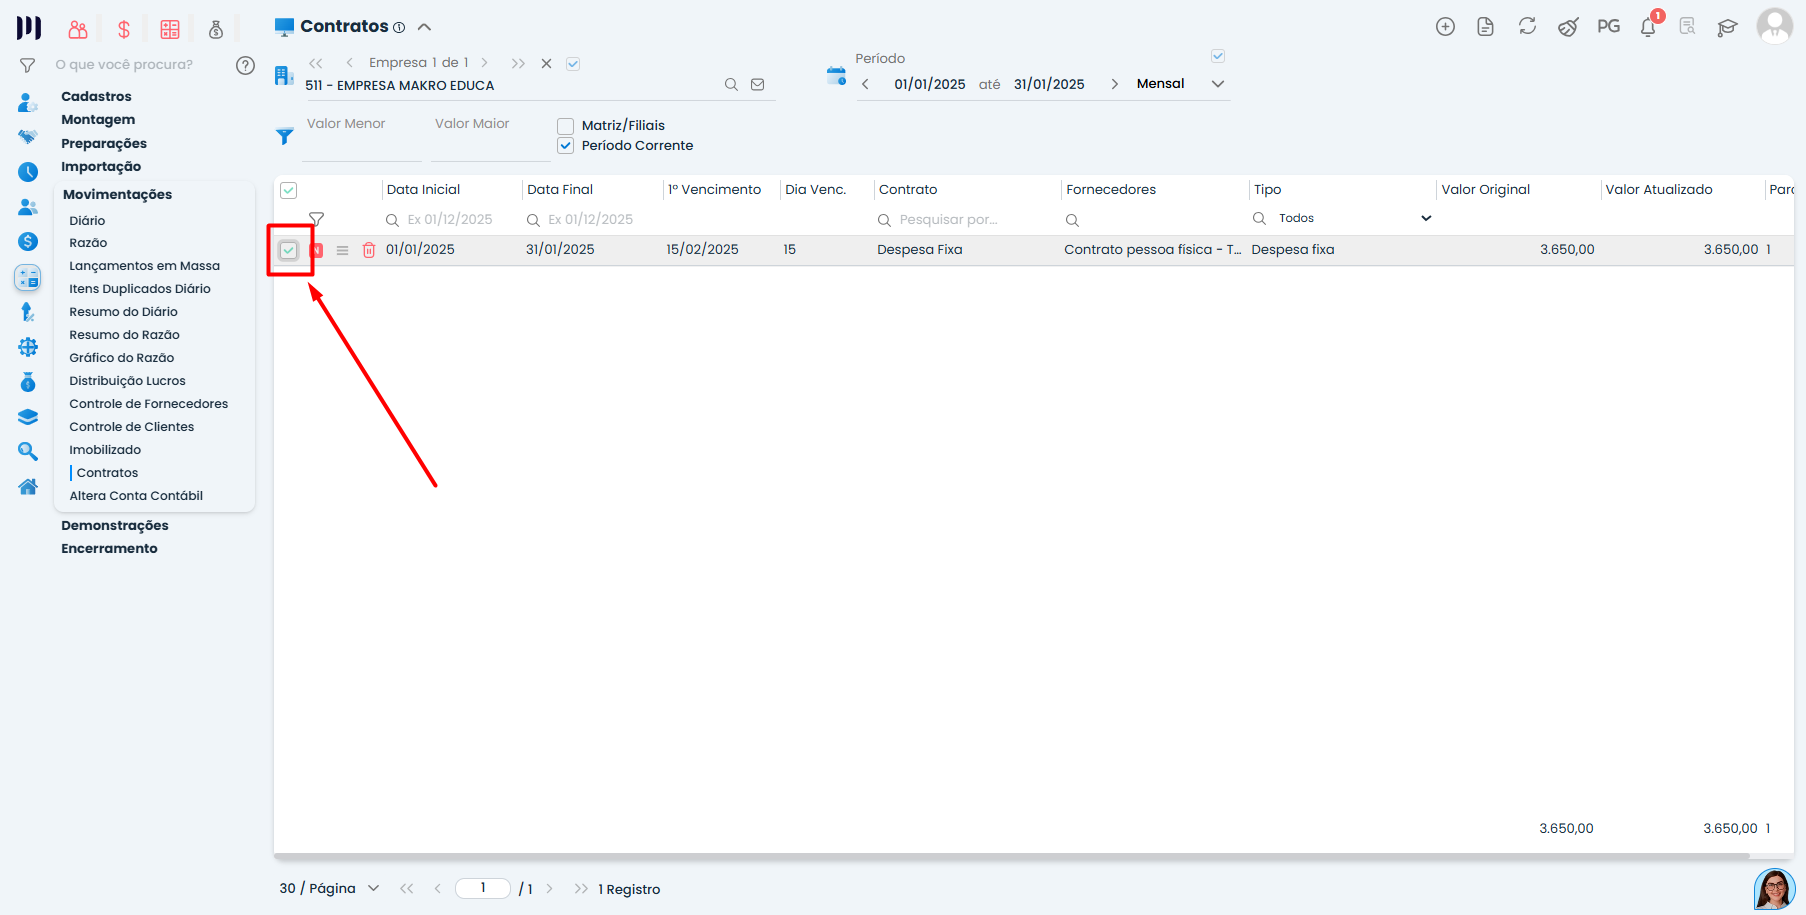Click the row menu lines icon

pos(342,250)
